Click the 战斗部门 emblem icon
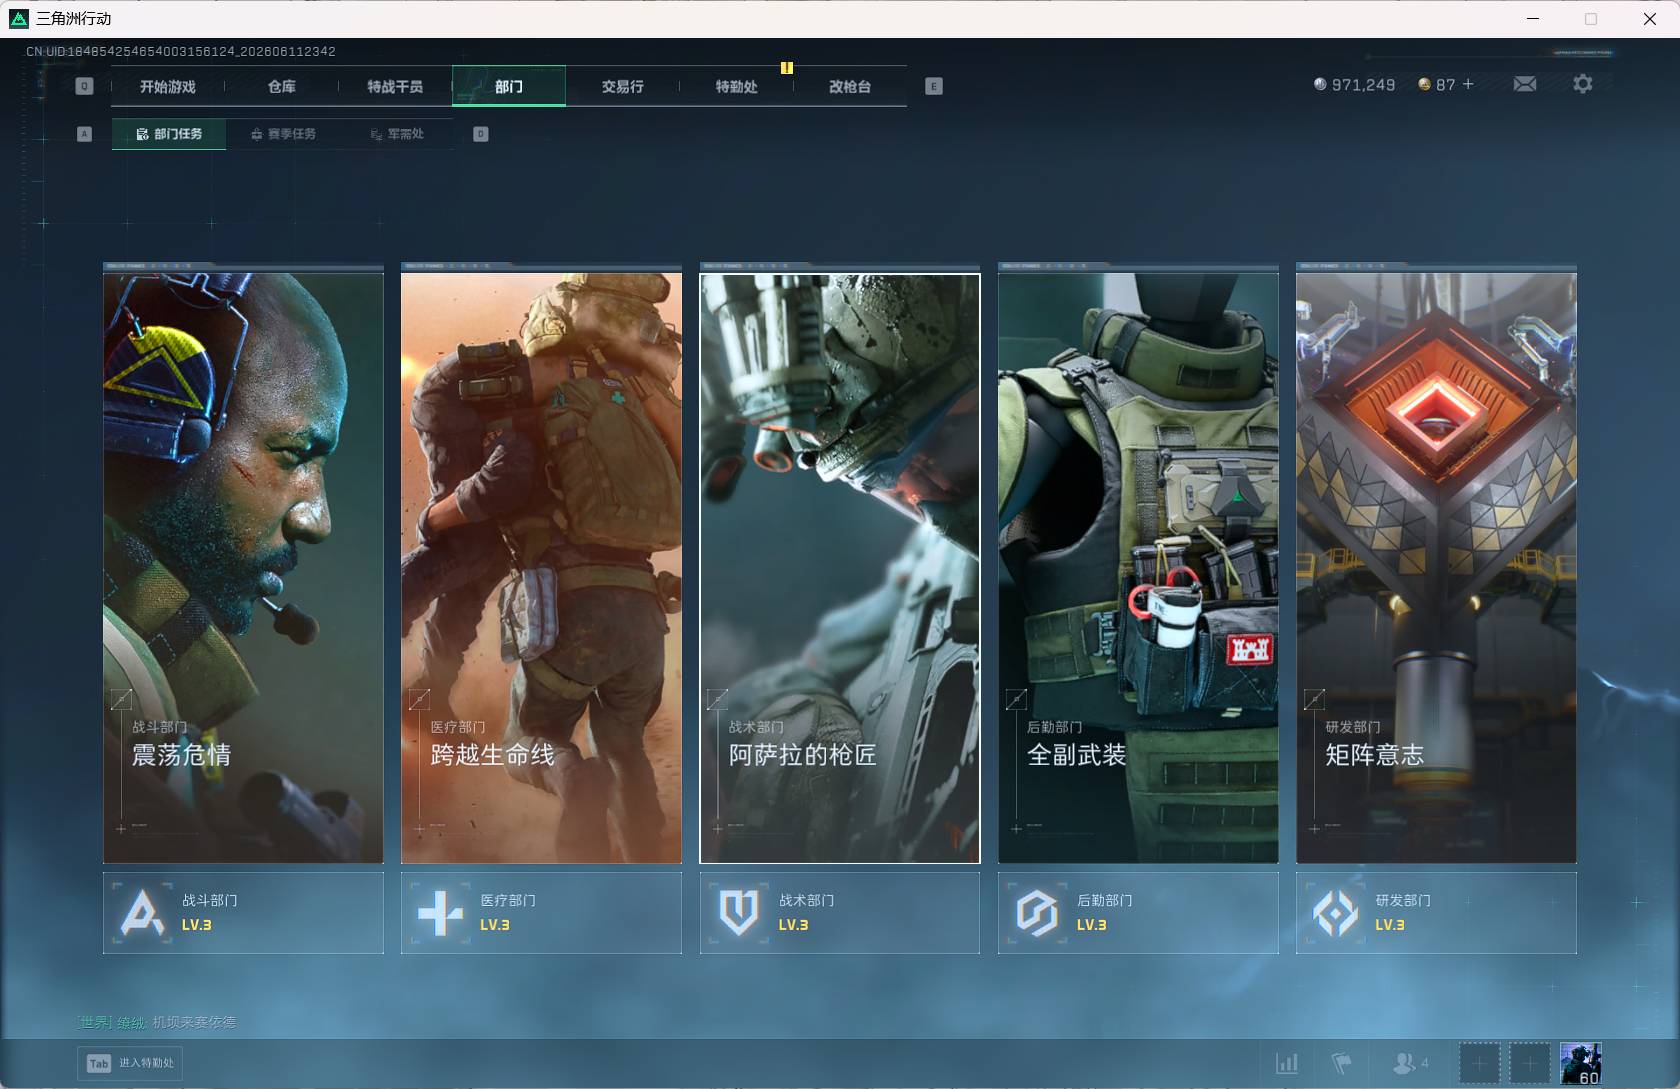This screenshot has height=1089, width=1680. (142, 912)
